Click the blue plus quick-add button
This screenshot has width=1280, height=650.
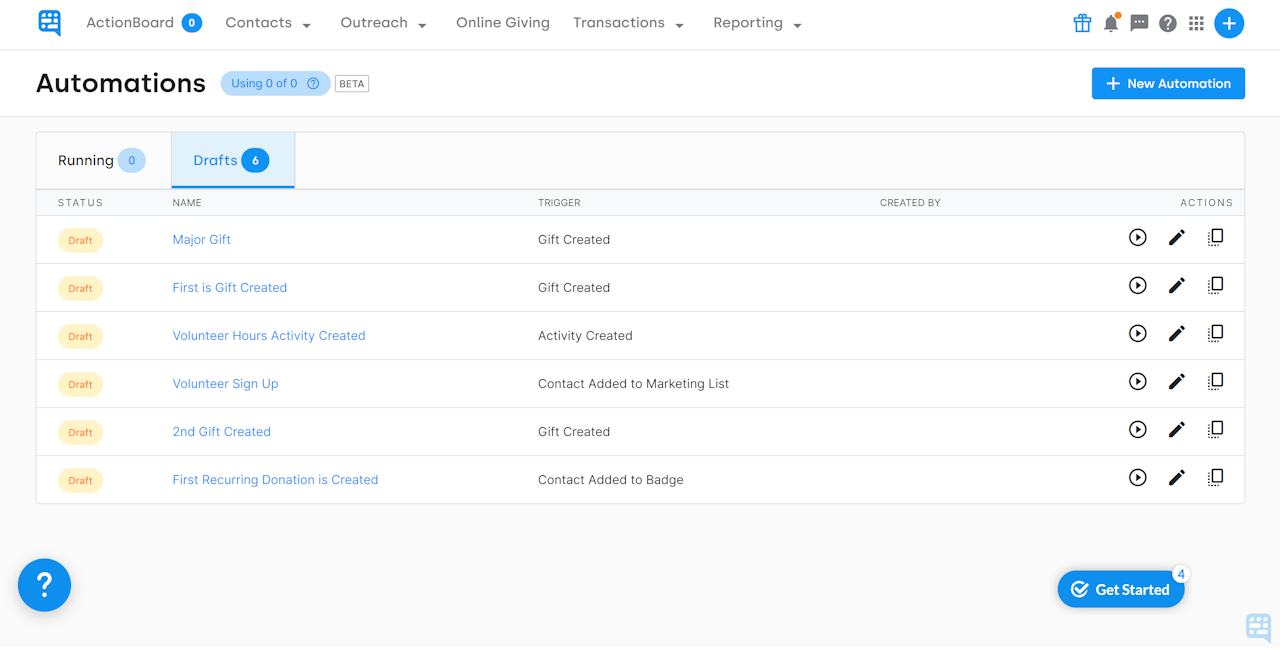click(x=1229, y=23)
